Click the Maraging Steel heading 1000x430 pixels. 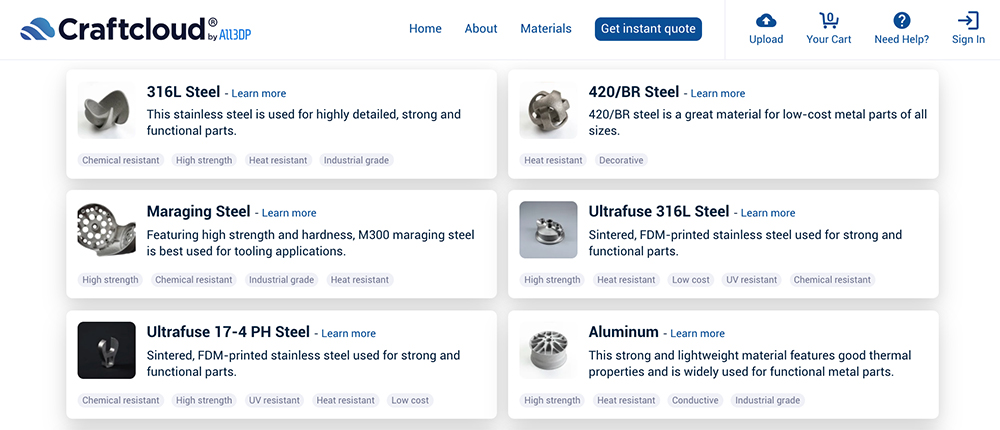click(199, 212)
